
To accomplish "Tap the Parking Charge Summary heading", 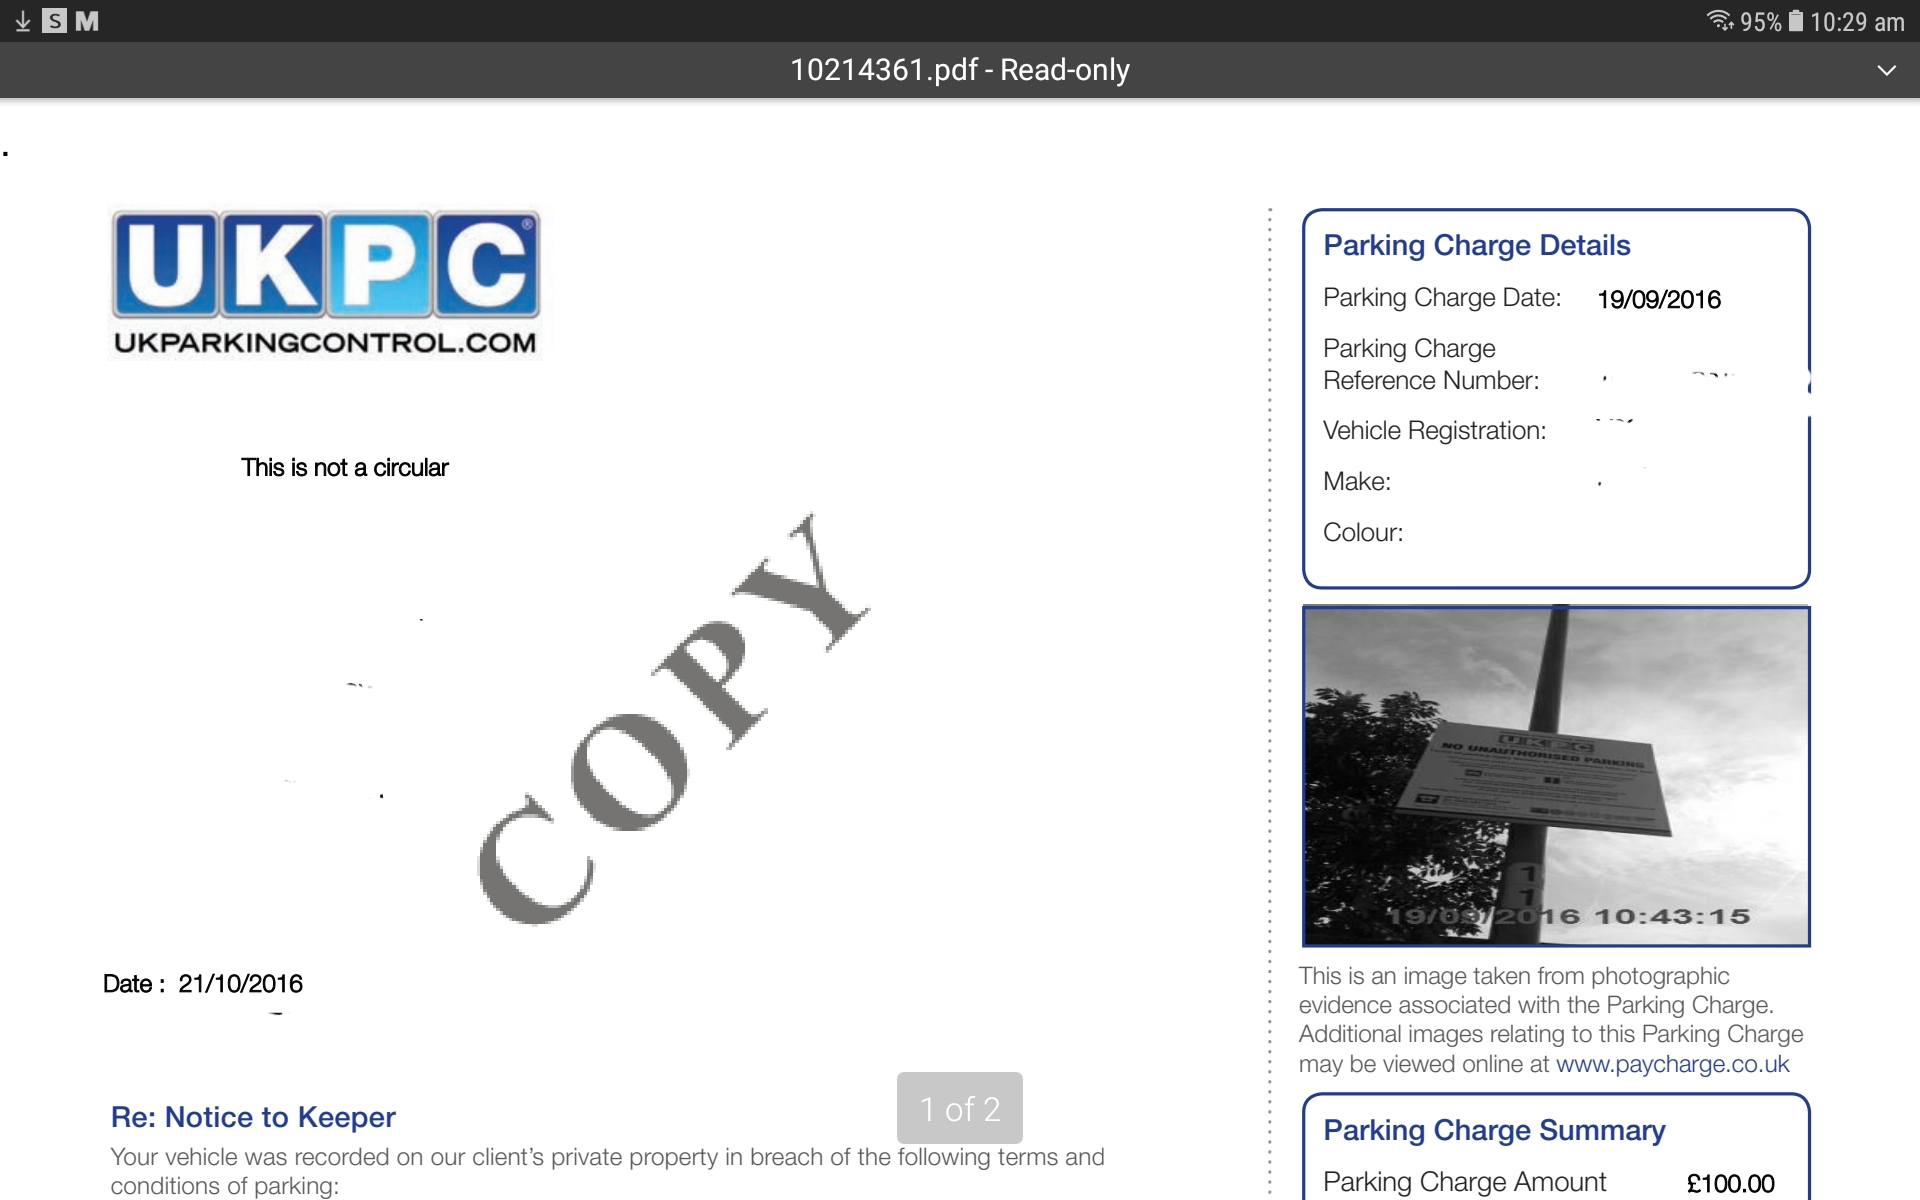I will 1494,1130.
